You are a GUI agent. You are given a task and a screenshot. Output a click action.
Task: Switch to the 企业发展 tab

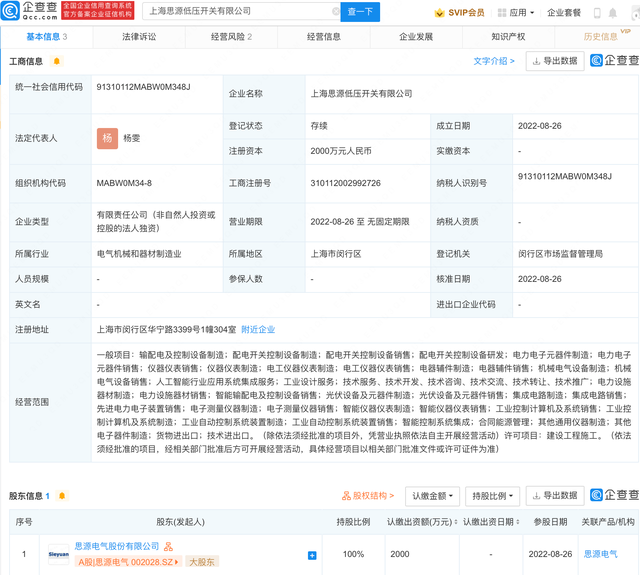(x=416, y=37)
